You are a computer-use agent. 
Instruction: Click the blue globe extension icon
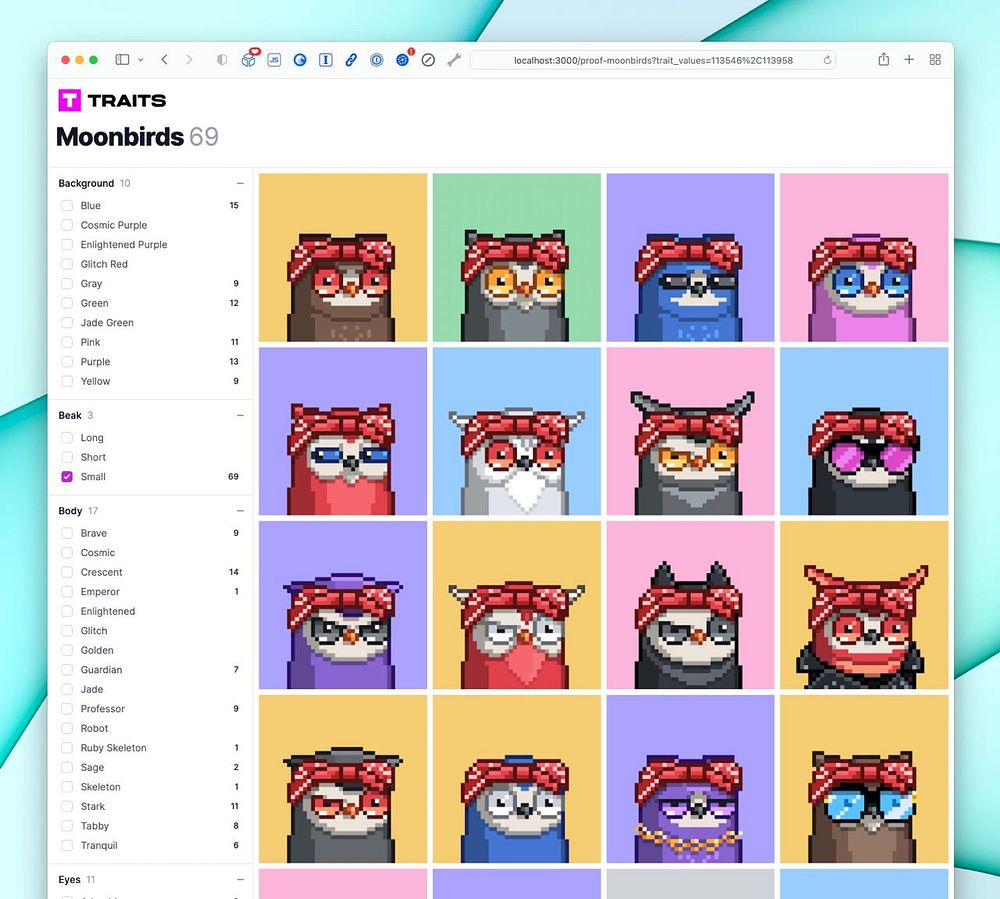300,60
